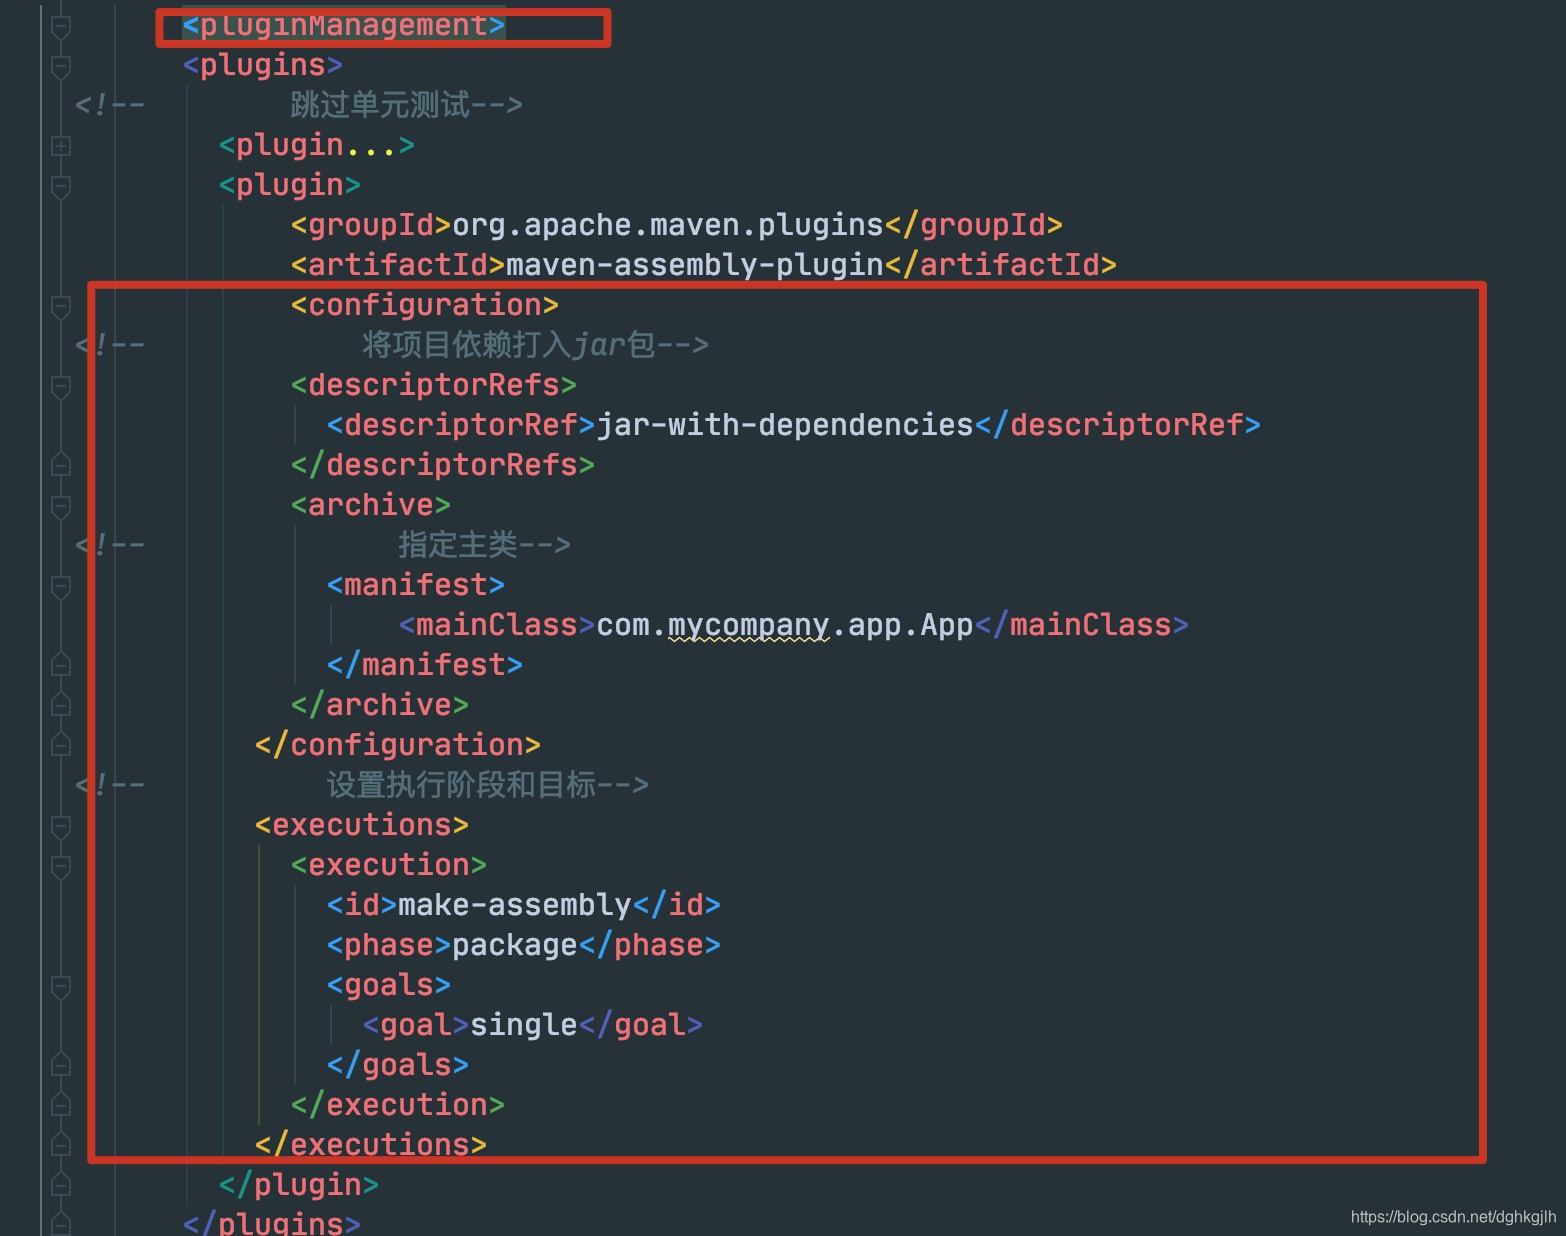This screenshot has width=1566, height=1236.
Task: Click fold marker at closing descriptorRefs tag
Action: pos(61,464)
